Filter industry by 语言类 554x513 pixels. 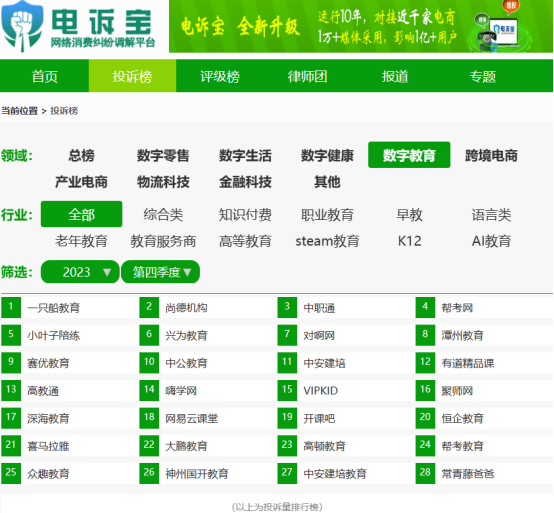[491, 214]
